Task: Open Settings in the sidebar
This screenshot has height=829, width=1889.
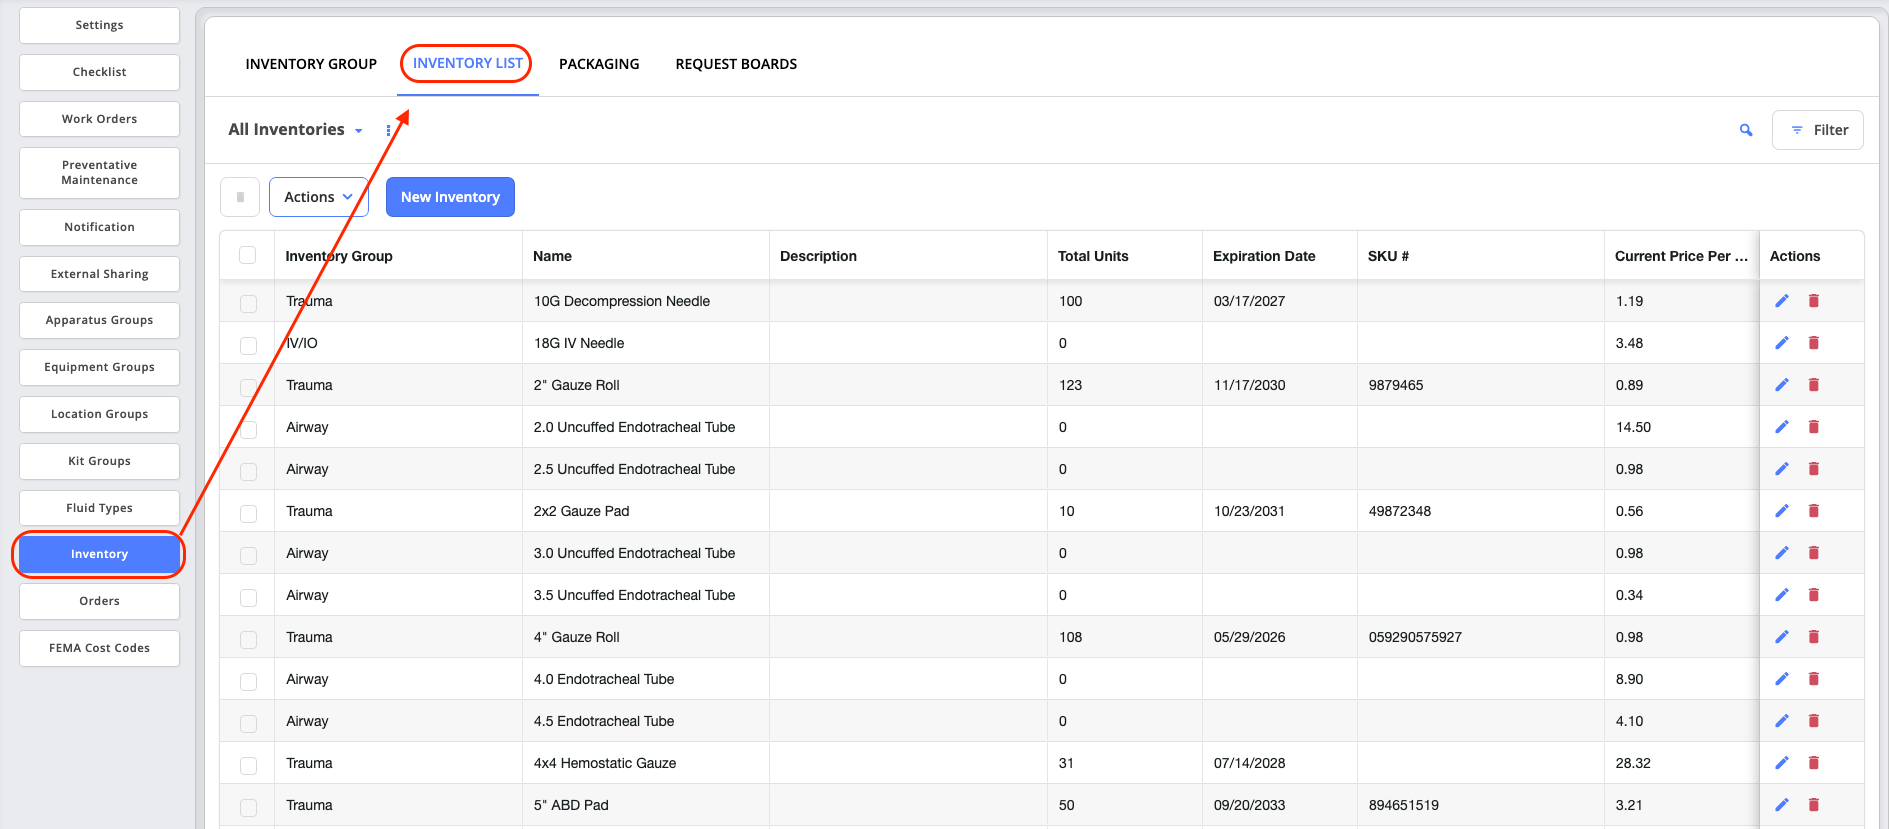Action: pos(99,25)
